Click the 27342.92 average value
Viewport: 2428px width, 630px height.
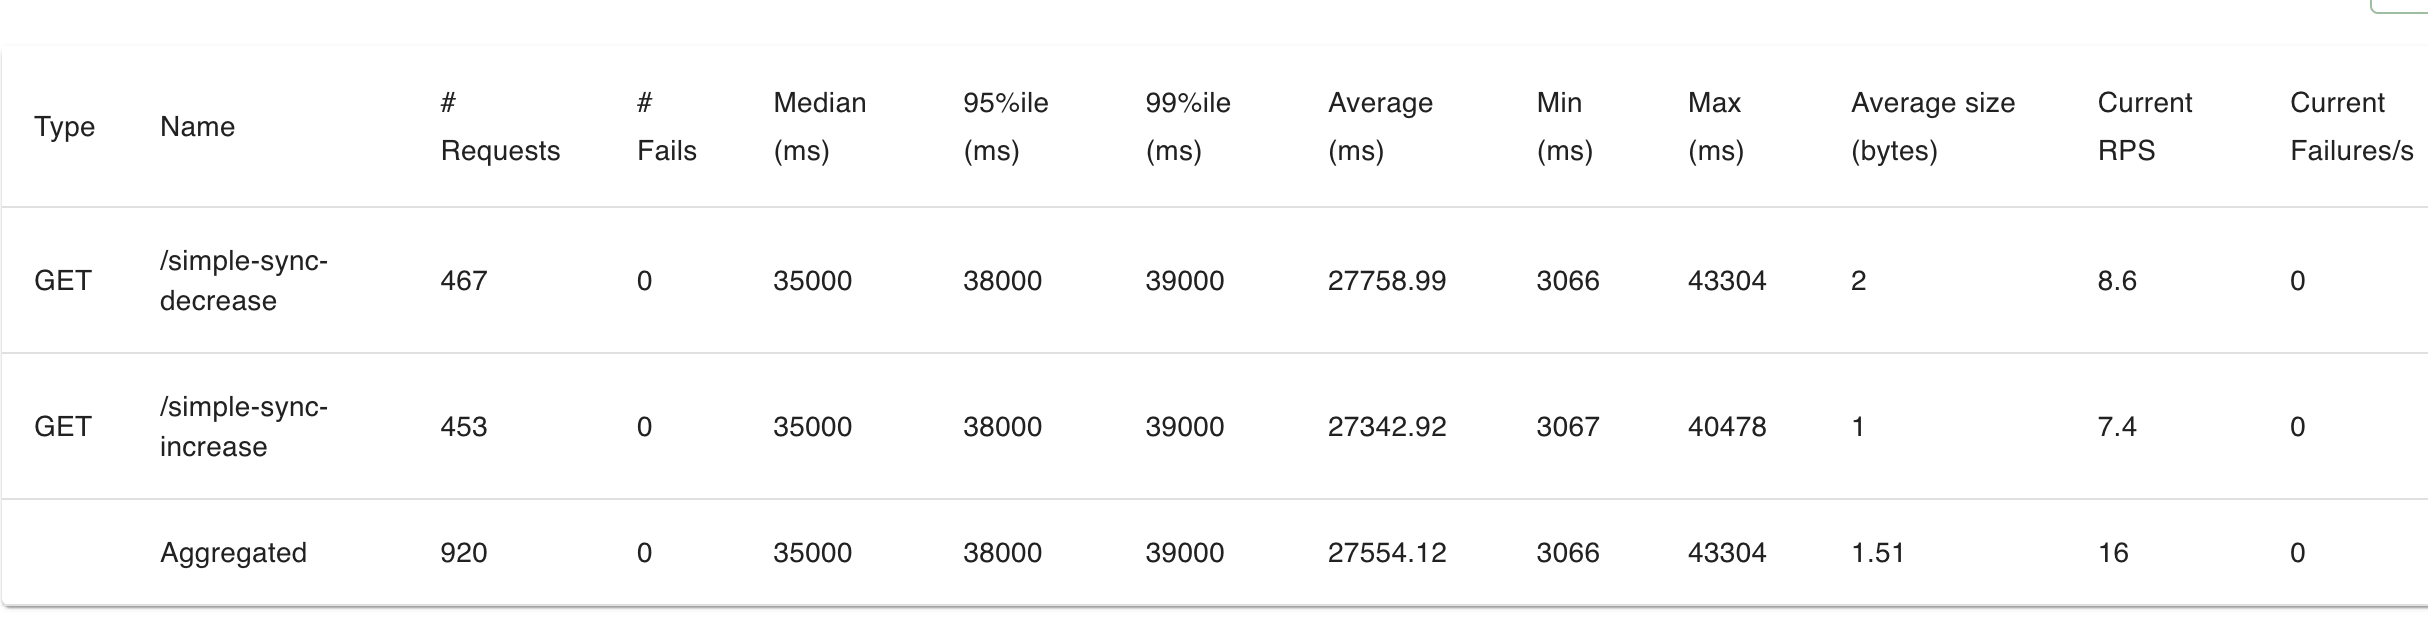(1386, 427)
